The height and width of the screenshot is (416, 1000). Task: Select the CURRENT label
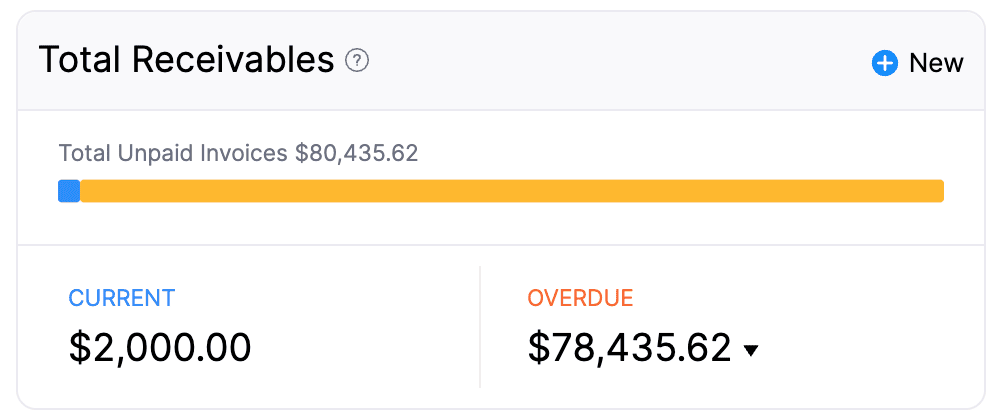point(121,297)
